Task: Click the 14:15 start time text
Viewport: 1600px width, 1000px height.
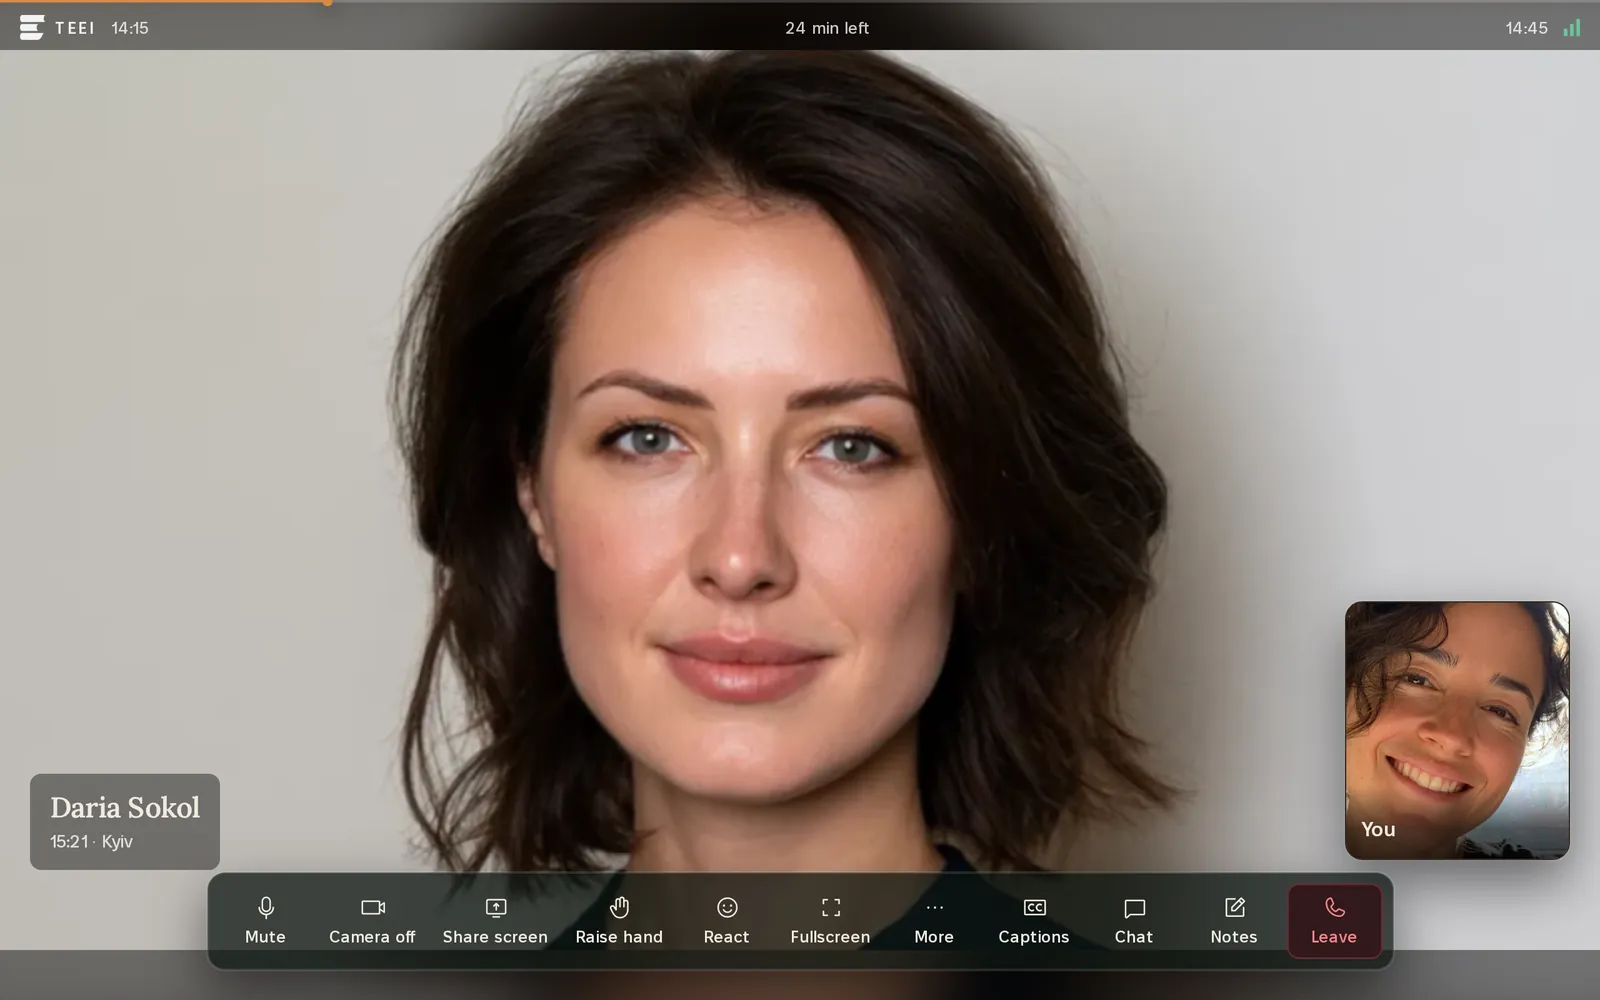Action: pos(130,28)
